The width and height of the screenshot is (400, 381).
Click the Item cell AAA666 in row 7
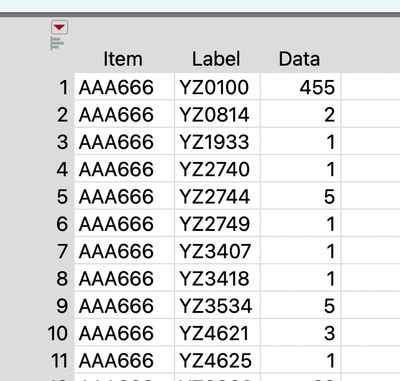[124, 251]
